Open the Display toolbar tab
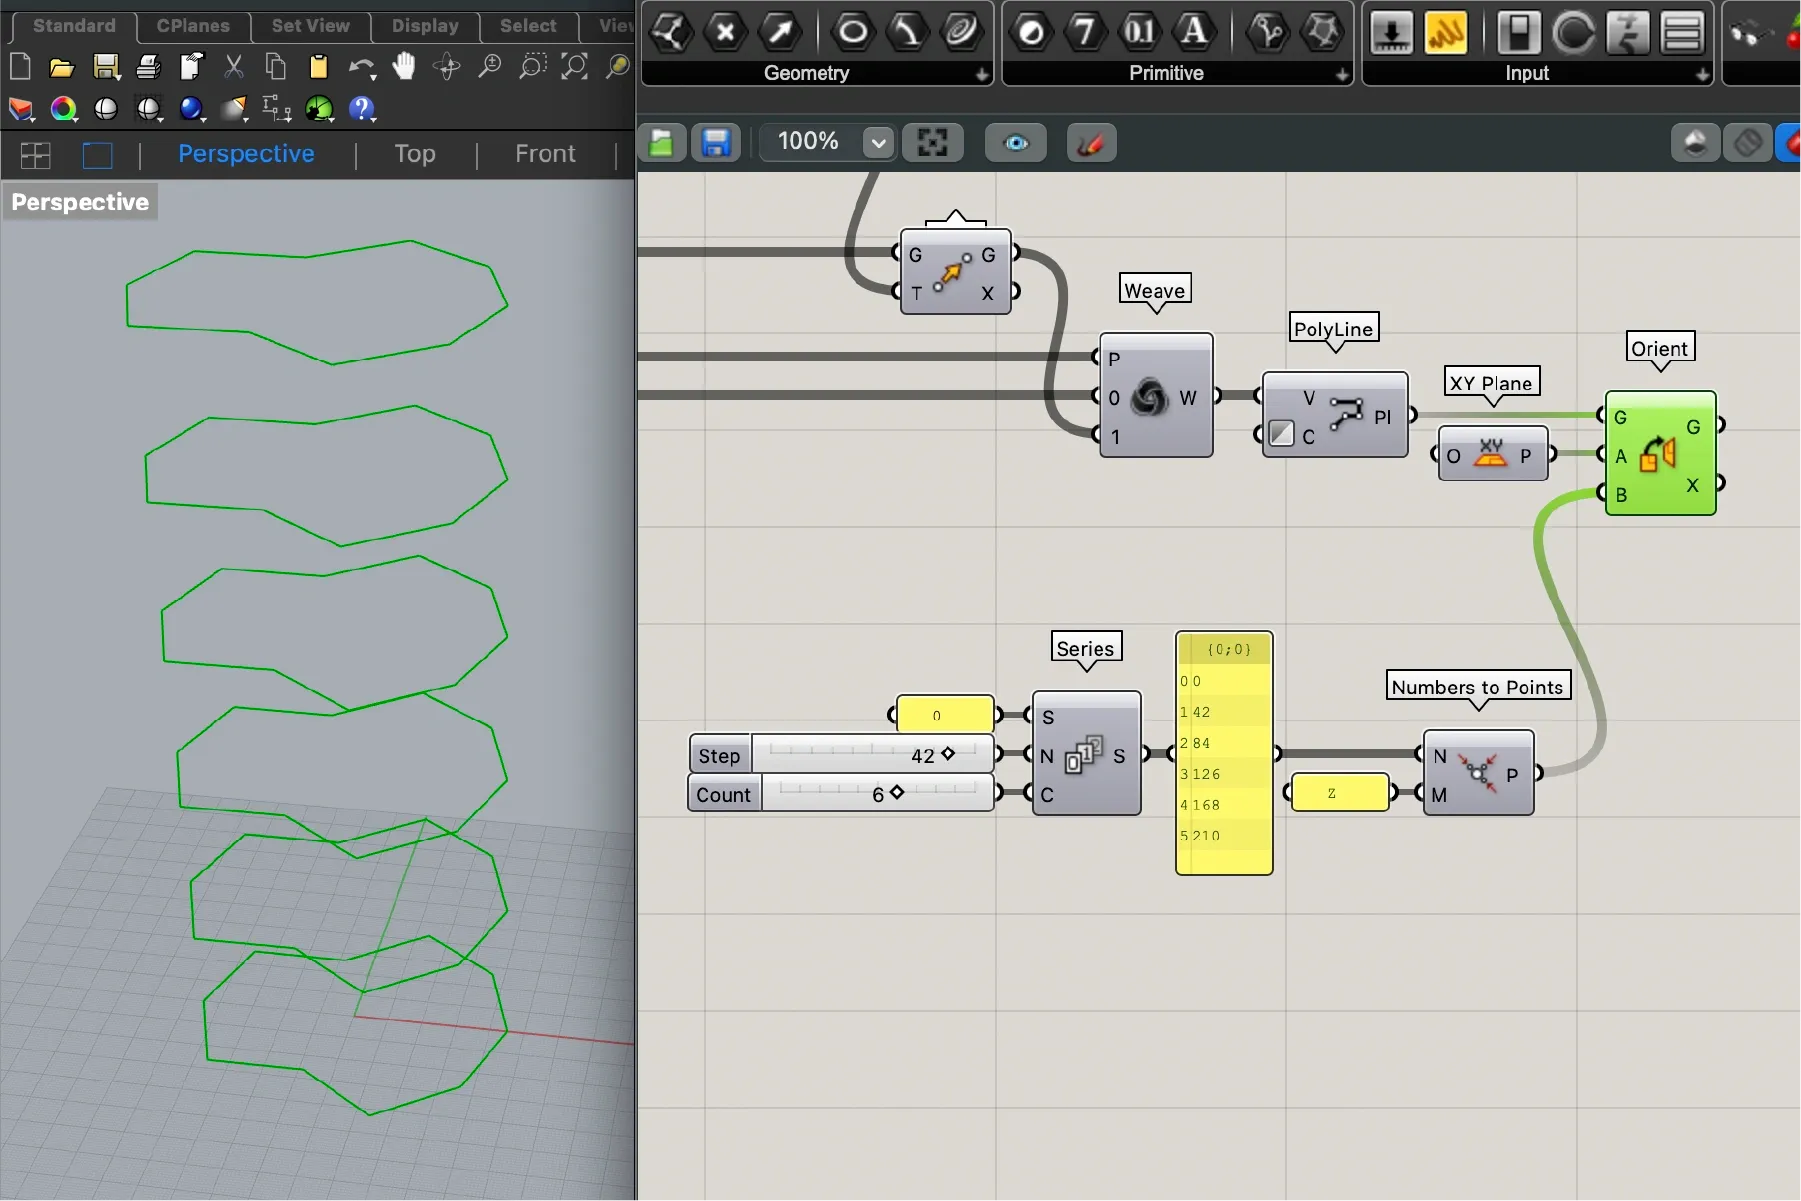Viewport: 1801px width, 1201px height. coord(424,26)
